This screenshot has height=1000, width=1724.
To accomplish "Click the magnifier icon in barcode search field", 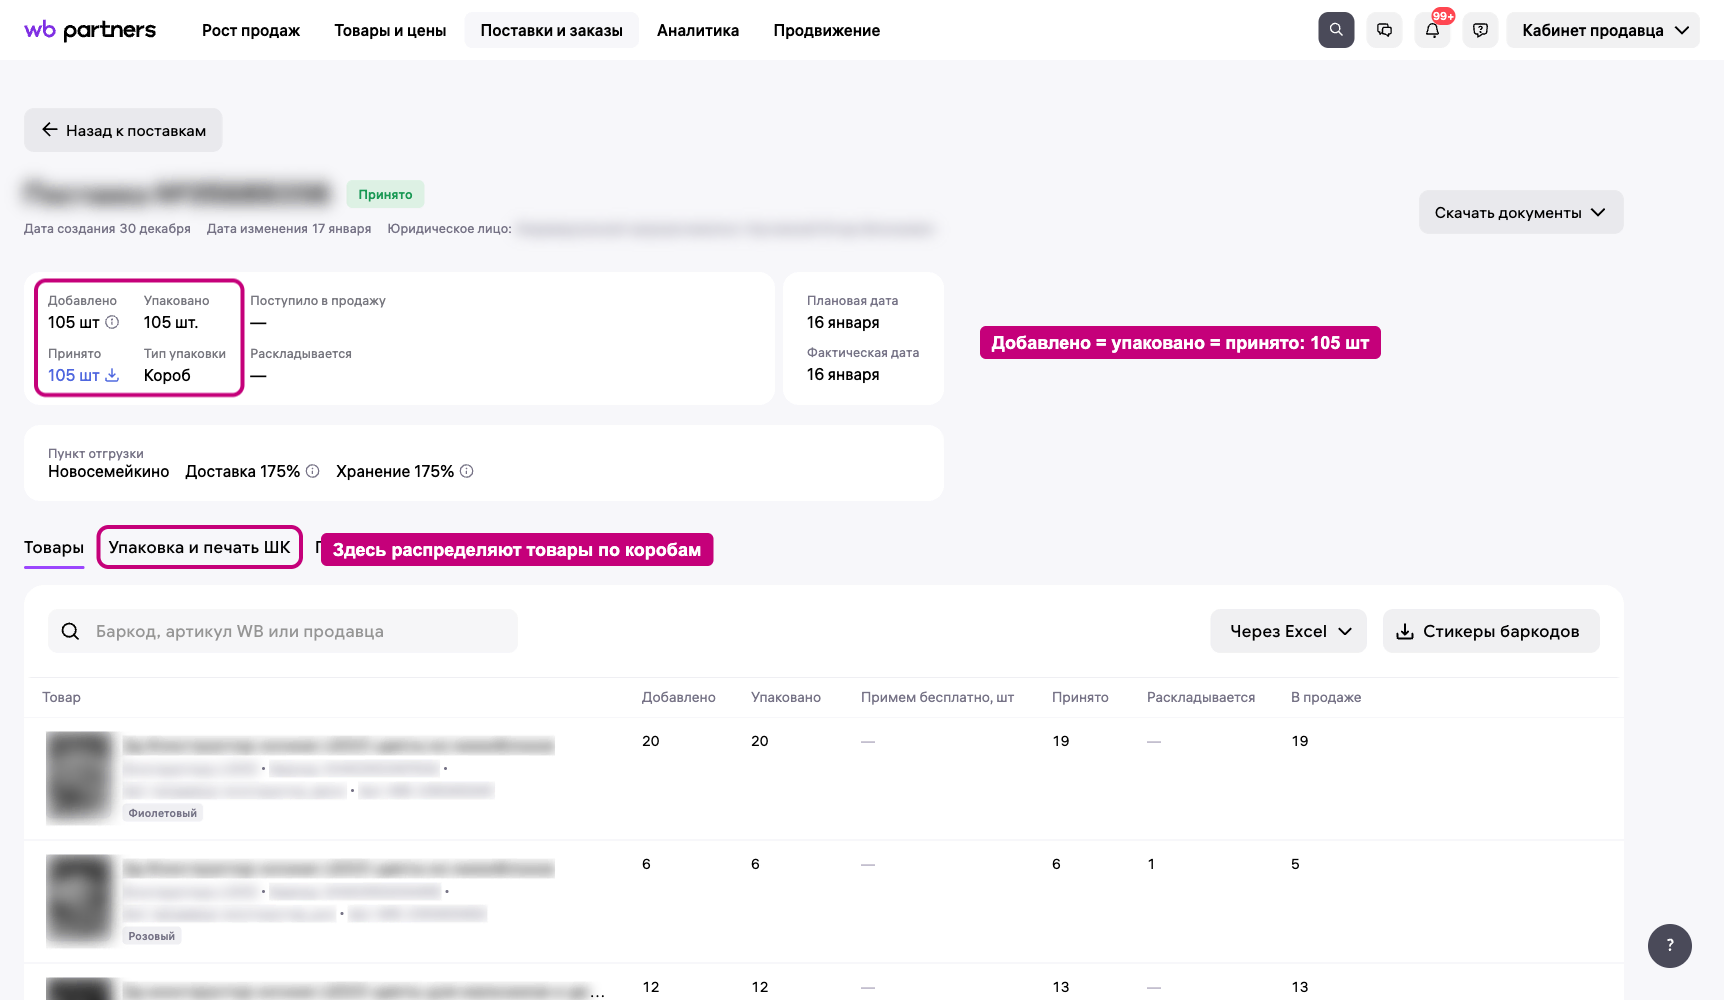I will pos(70,631).
